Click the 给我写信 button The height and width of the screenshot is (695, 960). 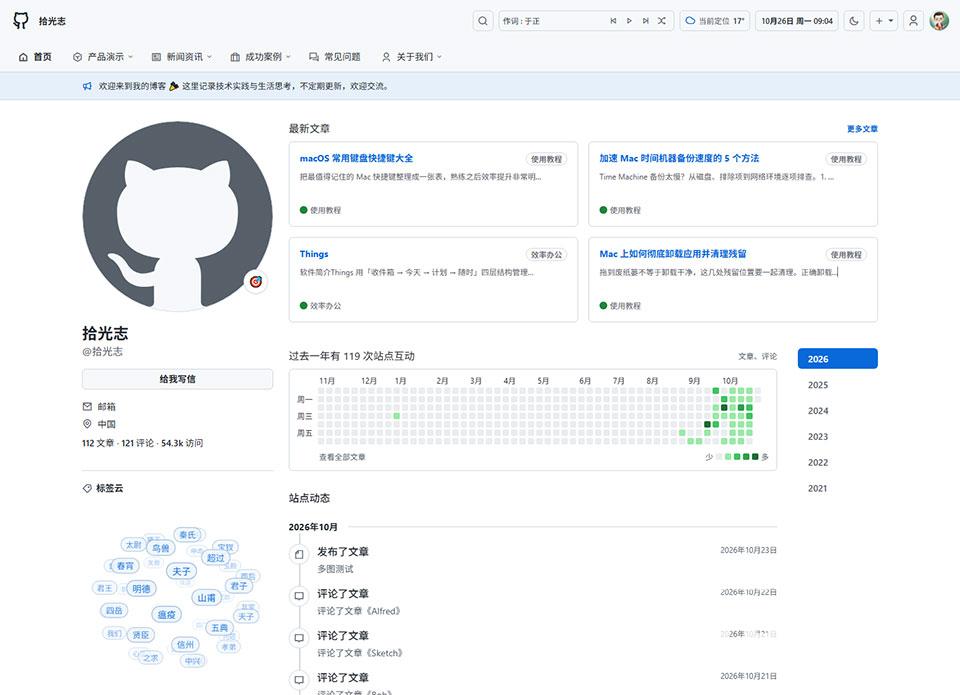click(178, 379)
